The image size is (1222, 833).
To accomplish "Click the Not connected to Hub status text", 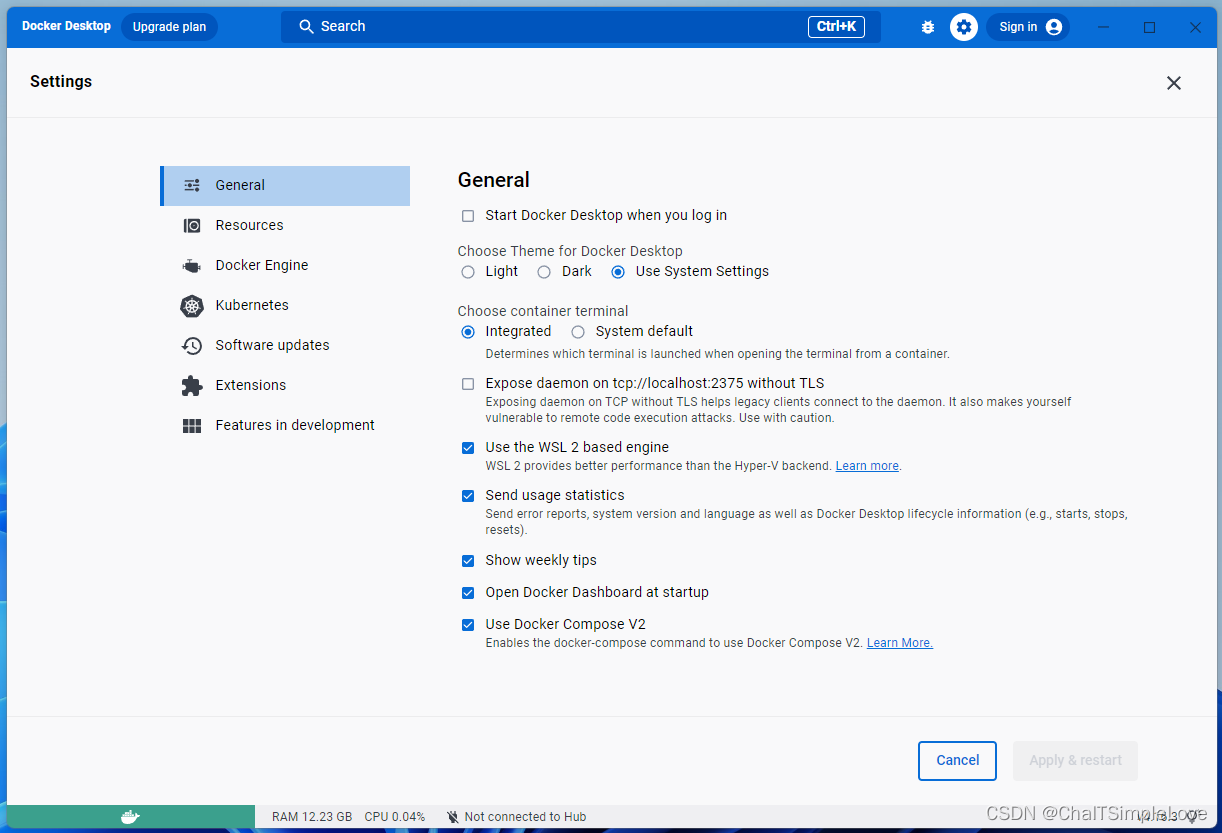I will coord(526,817).
